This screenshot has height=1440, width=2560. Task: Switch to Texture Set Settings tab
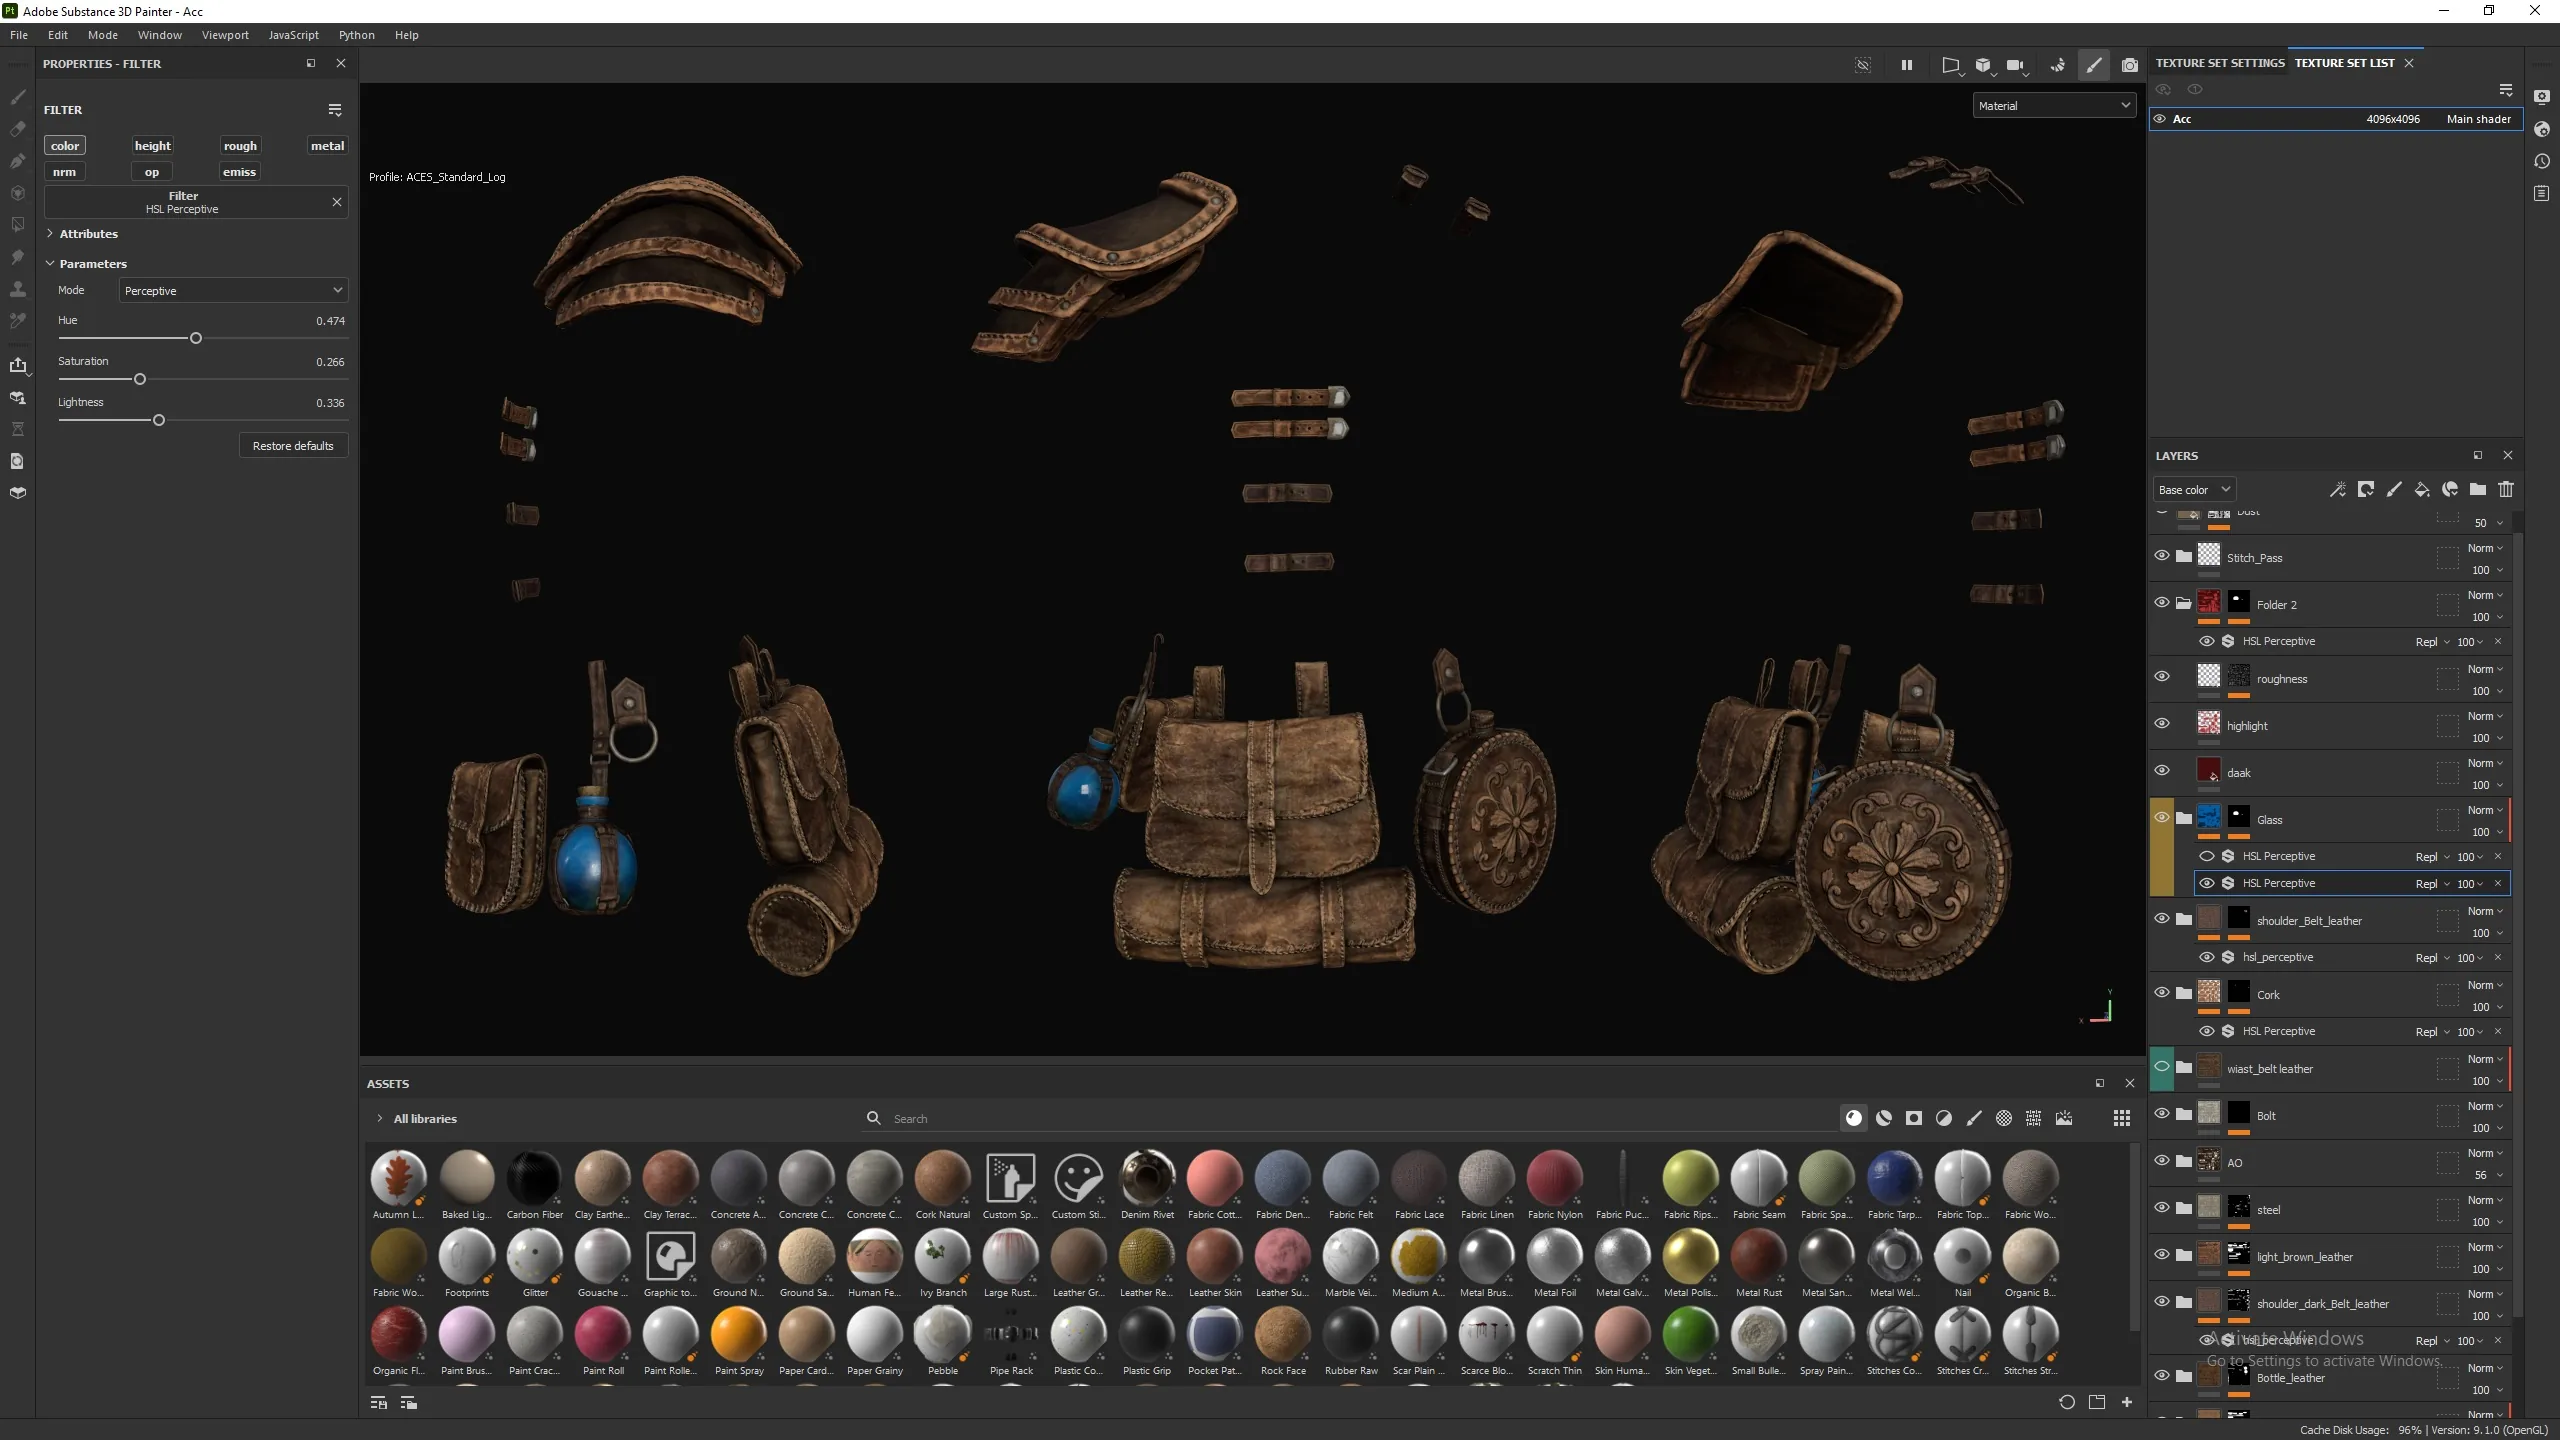point(2220,63)
